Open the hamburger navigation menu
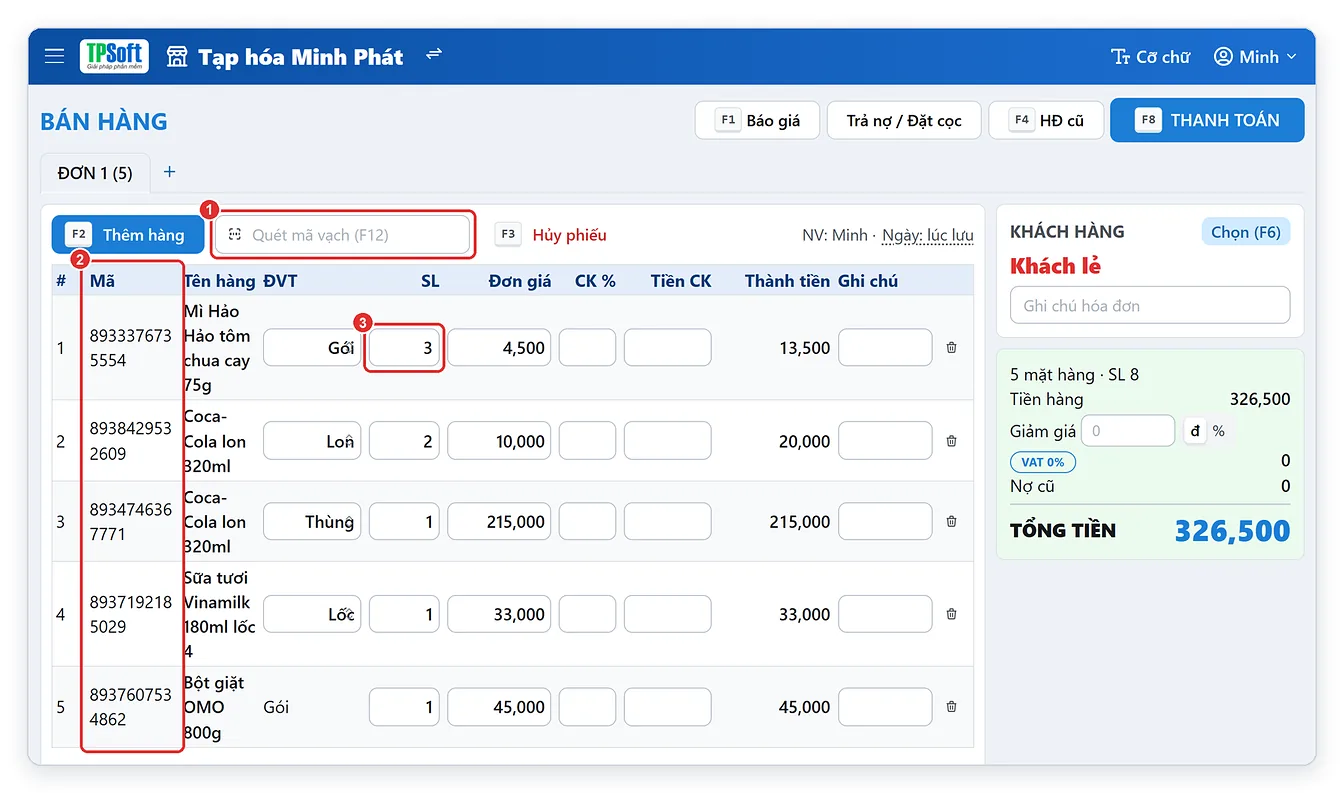Screen dimensions: 1344x793 click(54, 56)
